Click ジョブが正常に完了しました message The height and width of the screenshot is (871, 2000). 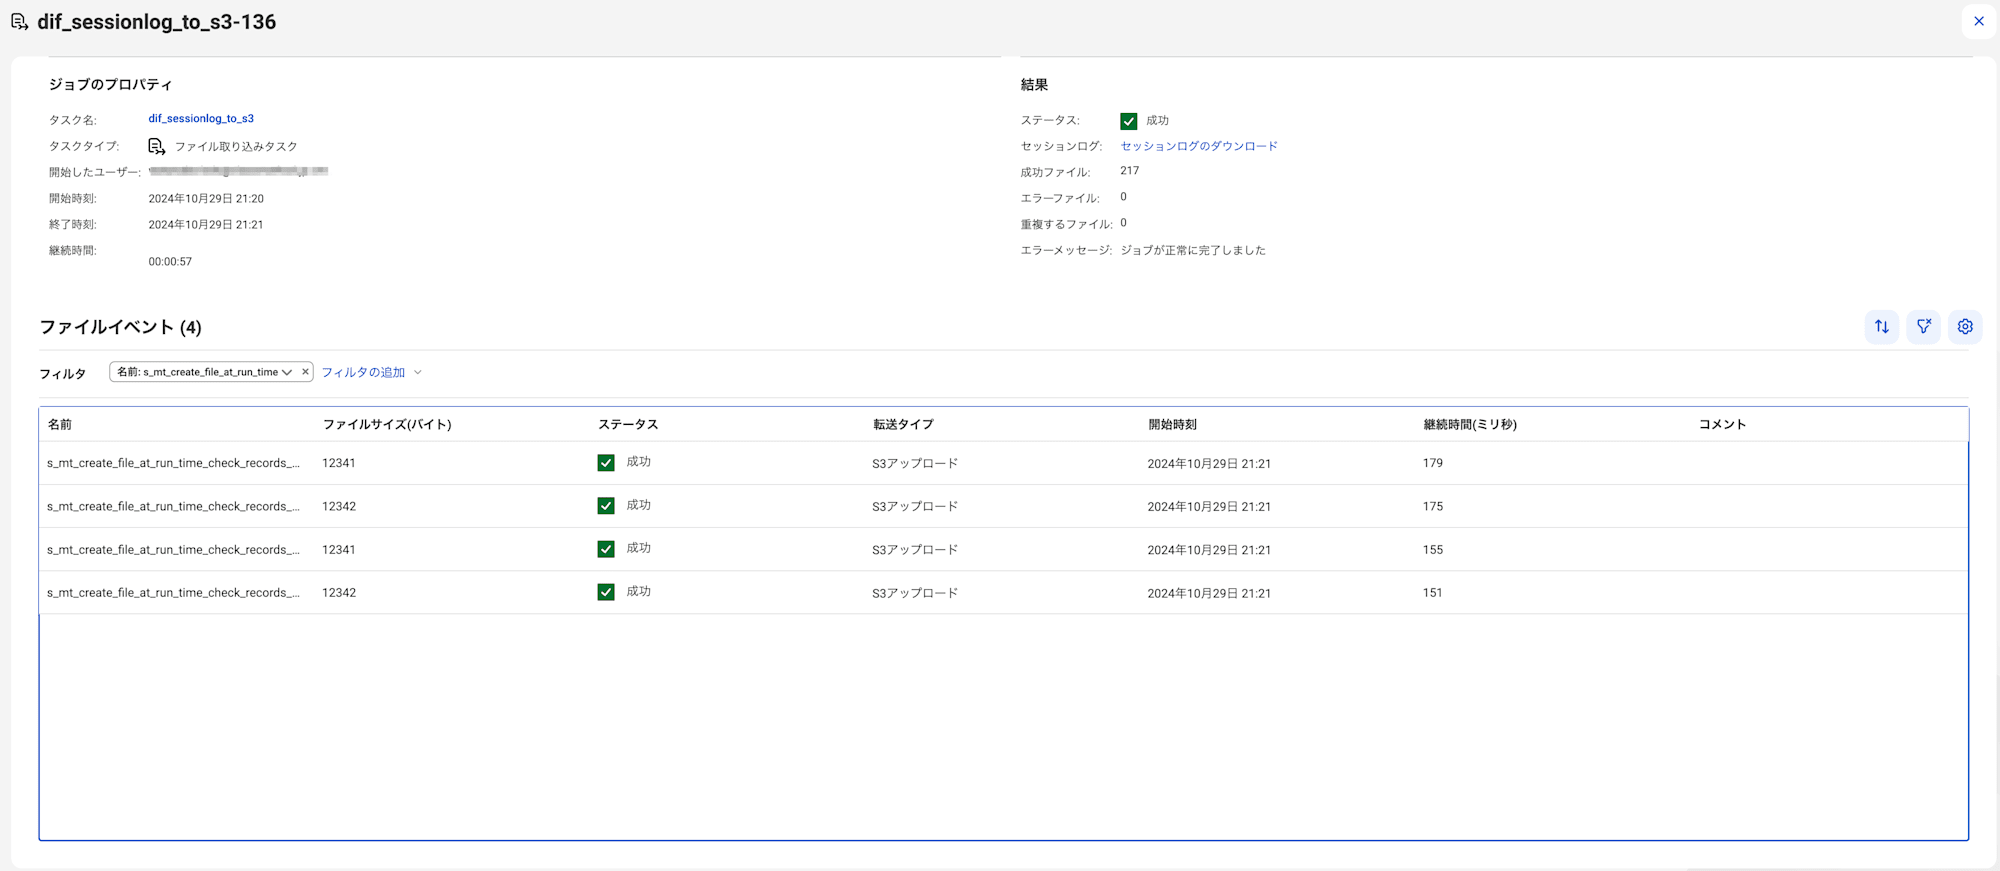pyautogui.click(x=1193, y=250)
